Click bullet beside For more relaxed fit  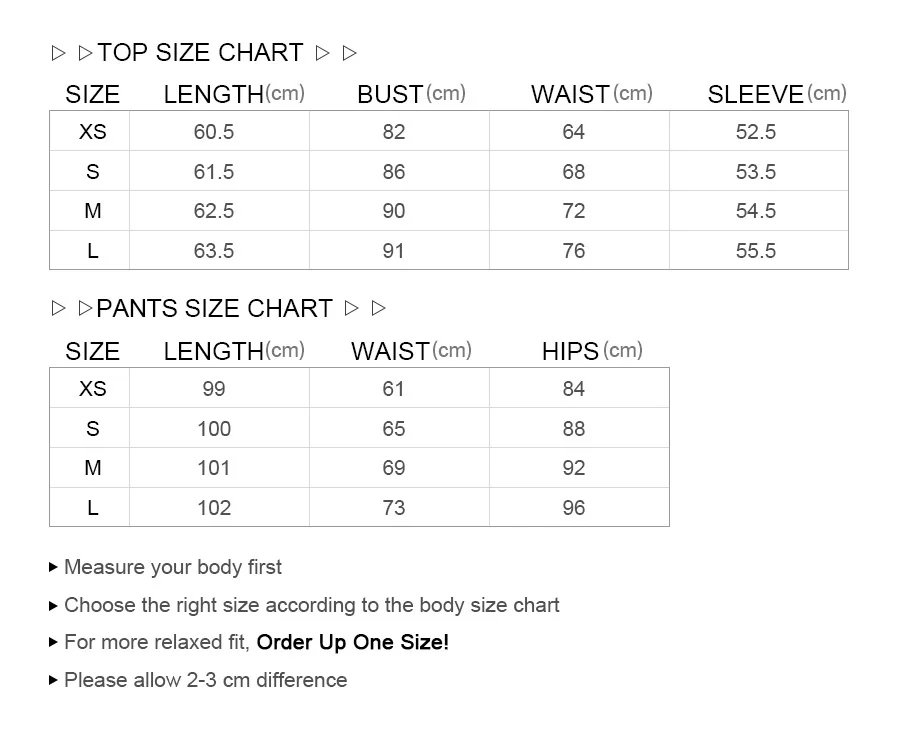pos(53,642)
